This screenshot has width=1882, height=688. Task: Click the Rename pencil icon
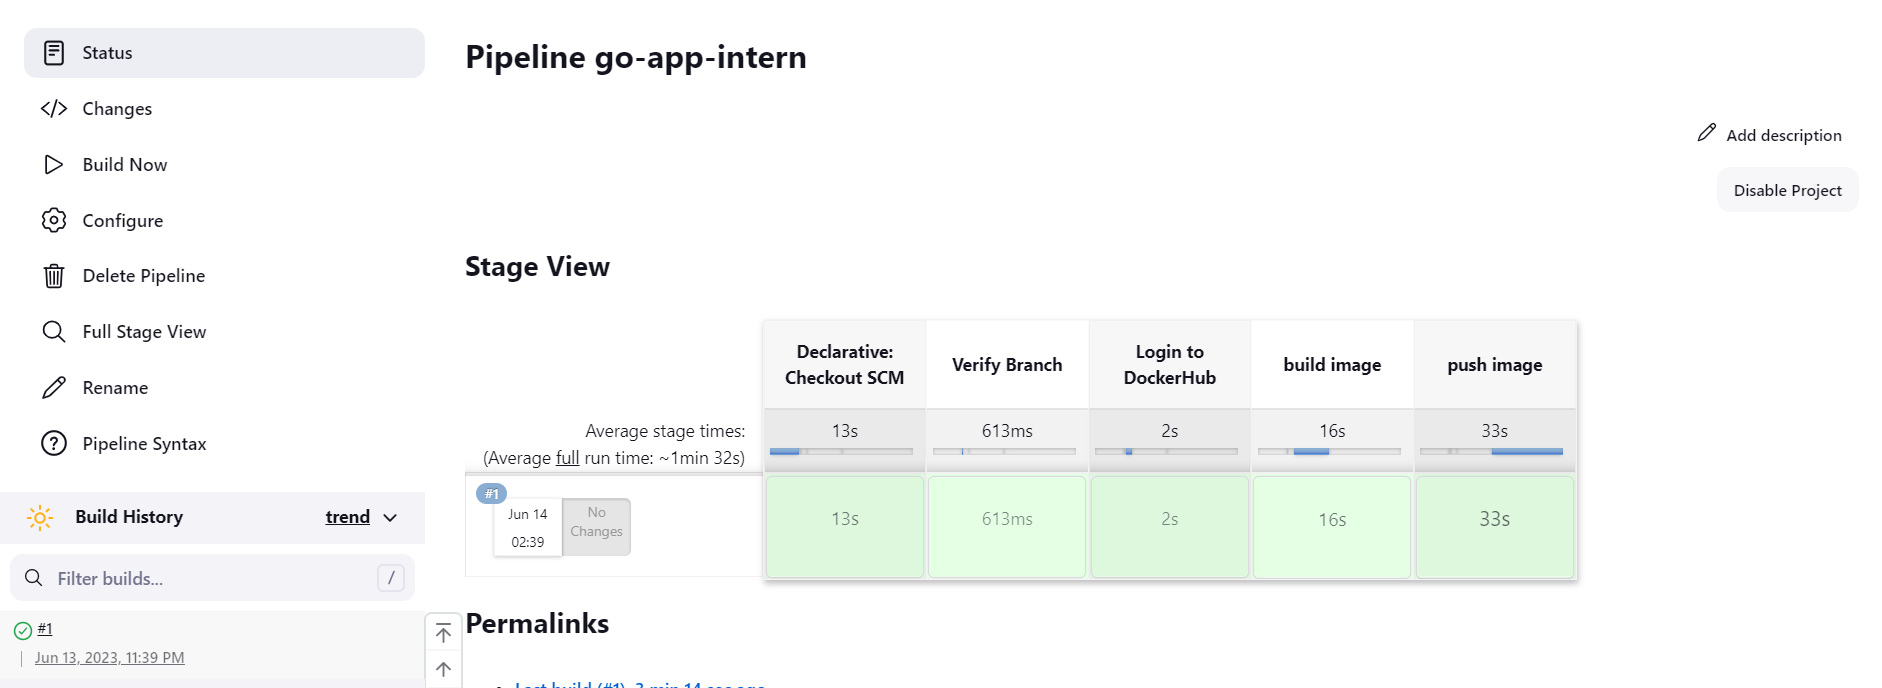[53, 387]
